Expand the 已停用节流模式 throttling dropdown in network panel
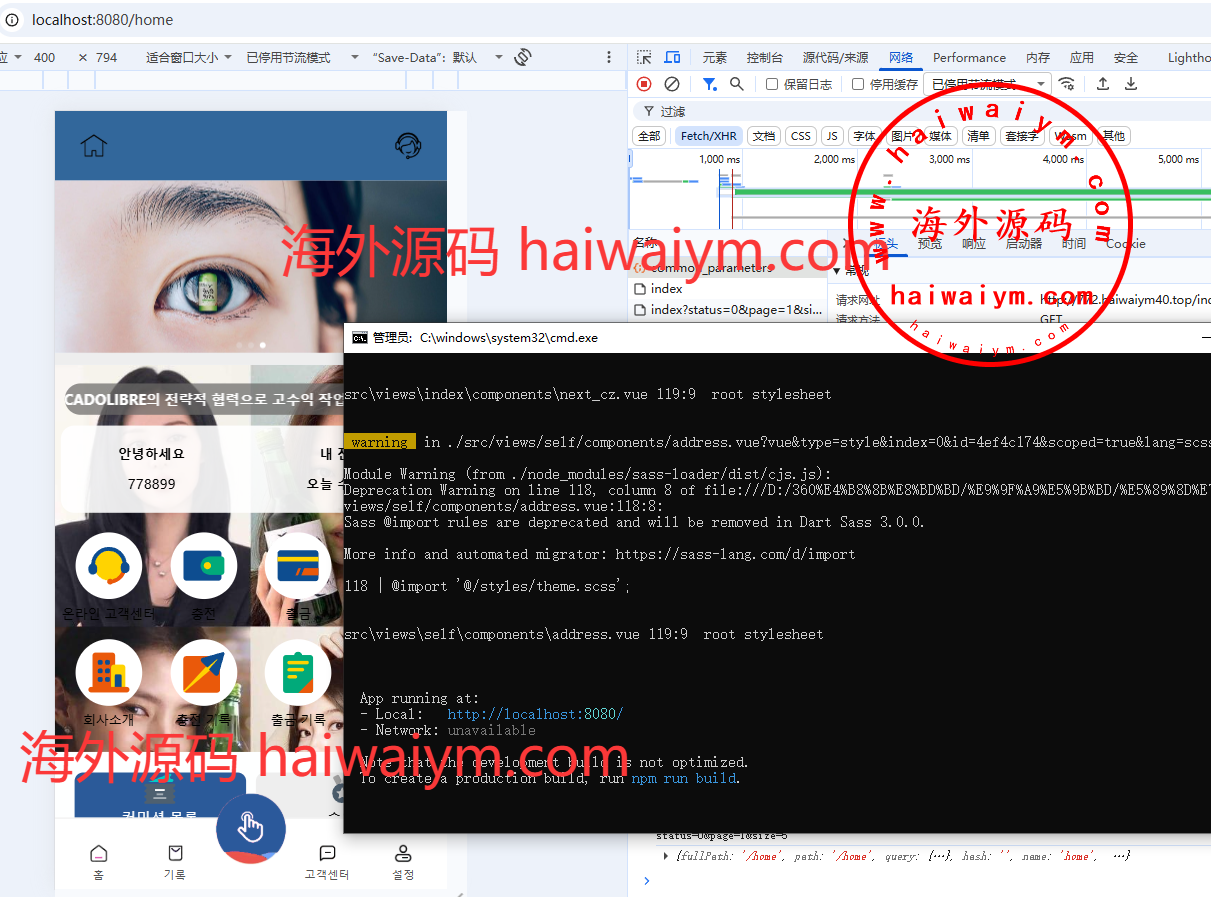The image size is (1211, 897). pyautogui.click(x=988, y=84)
